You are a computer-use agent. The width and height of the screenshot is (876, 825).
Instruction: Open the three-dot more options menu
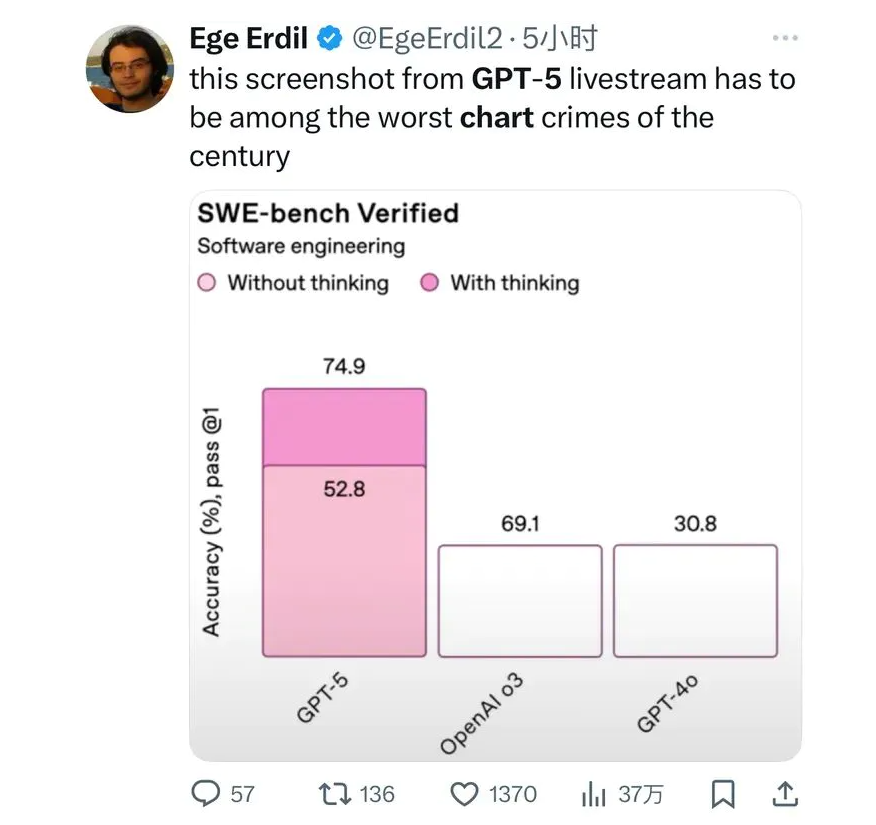786,39
